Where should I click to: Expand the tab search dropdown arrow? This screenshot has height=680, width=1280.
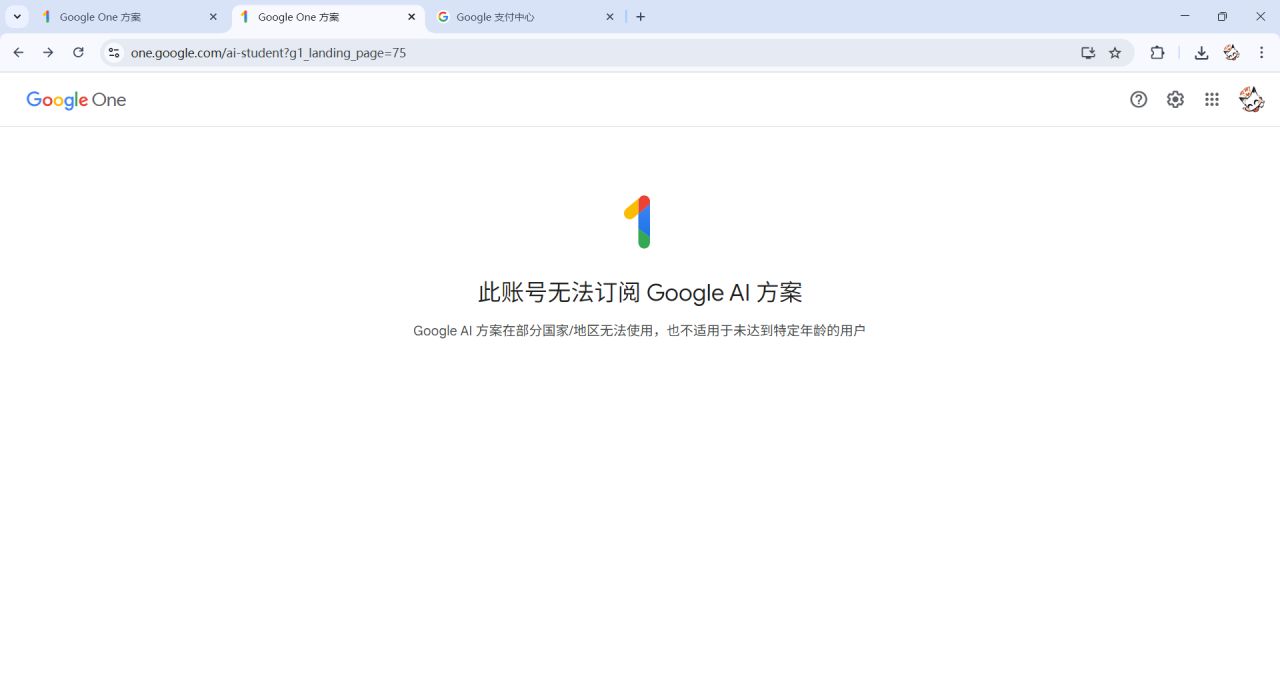pos(17,16)
